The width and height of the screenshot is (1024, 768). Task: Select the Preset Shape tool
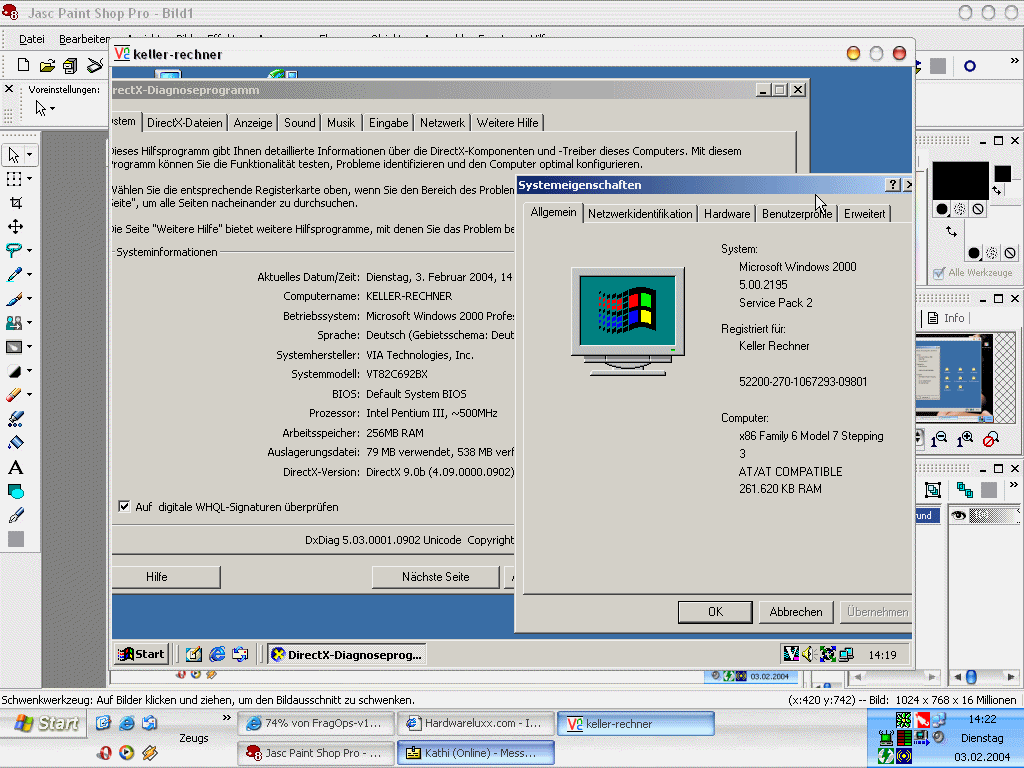pyautogui.click(x=16, y=491)
